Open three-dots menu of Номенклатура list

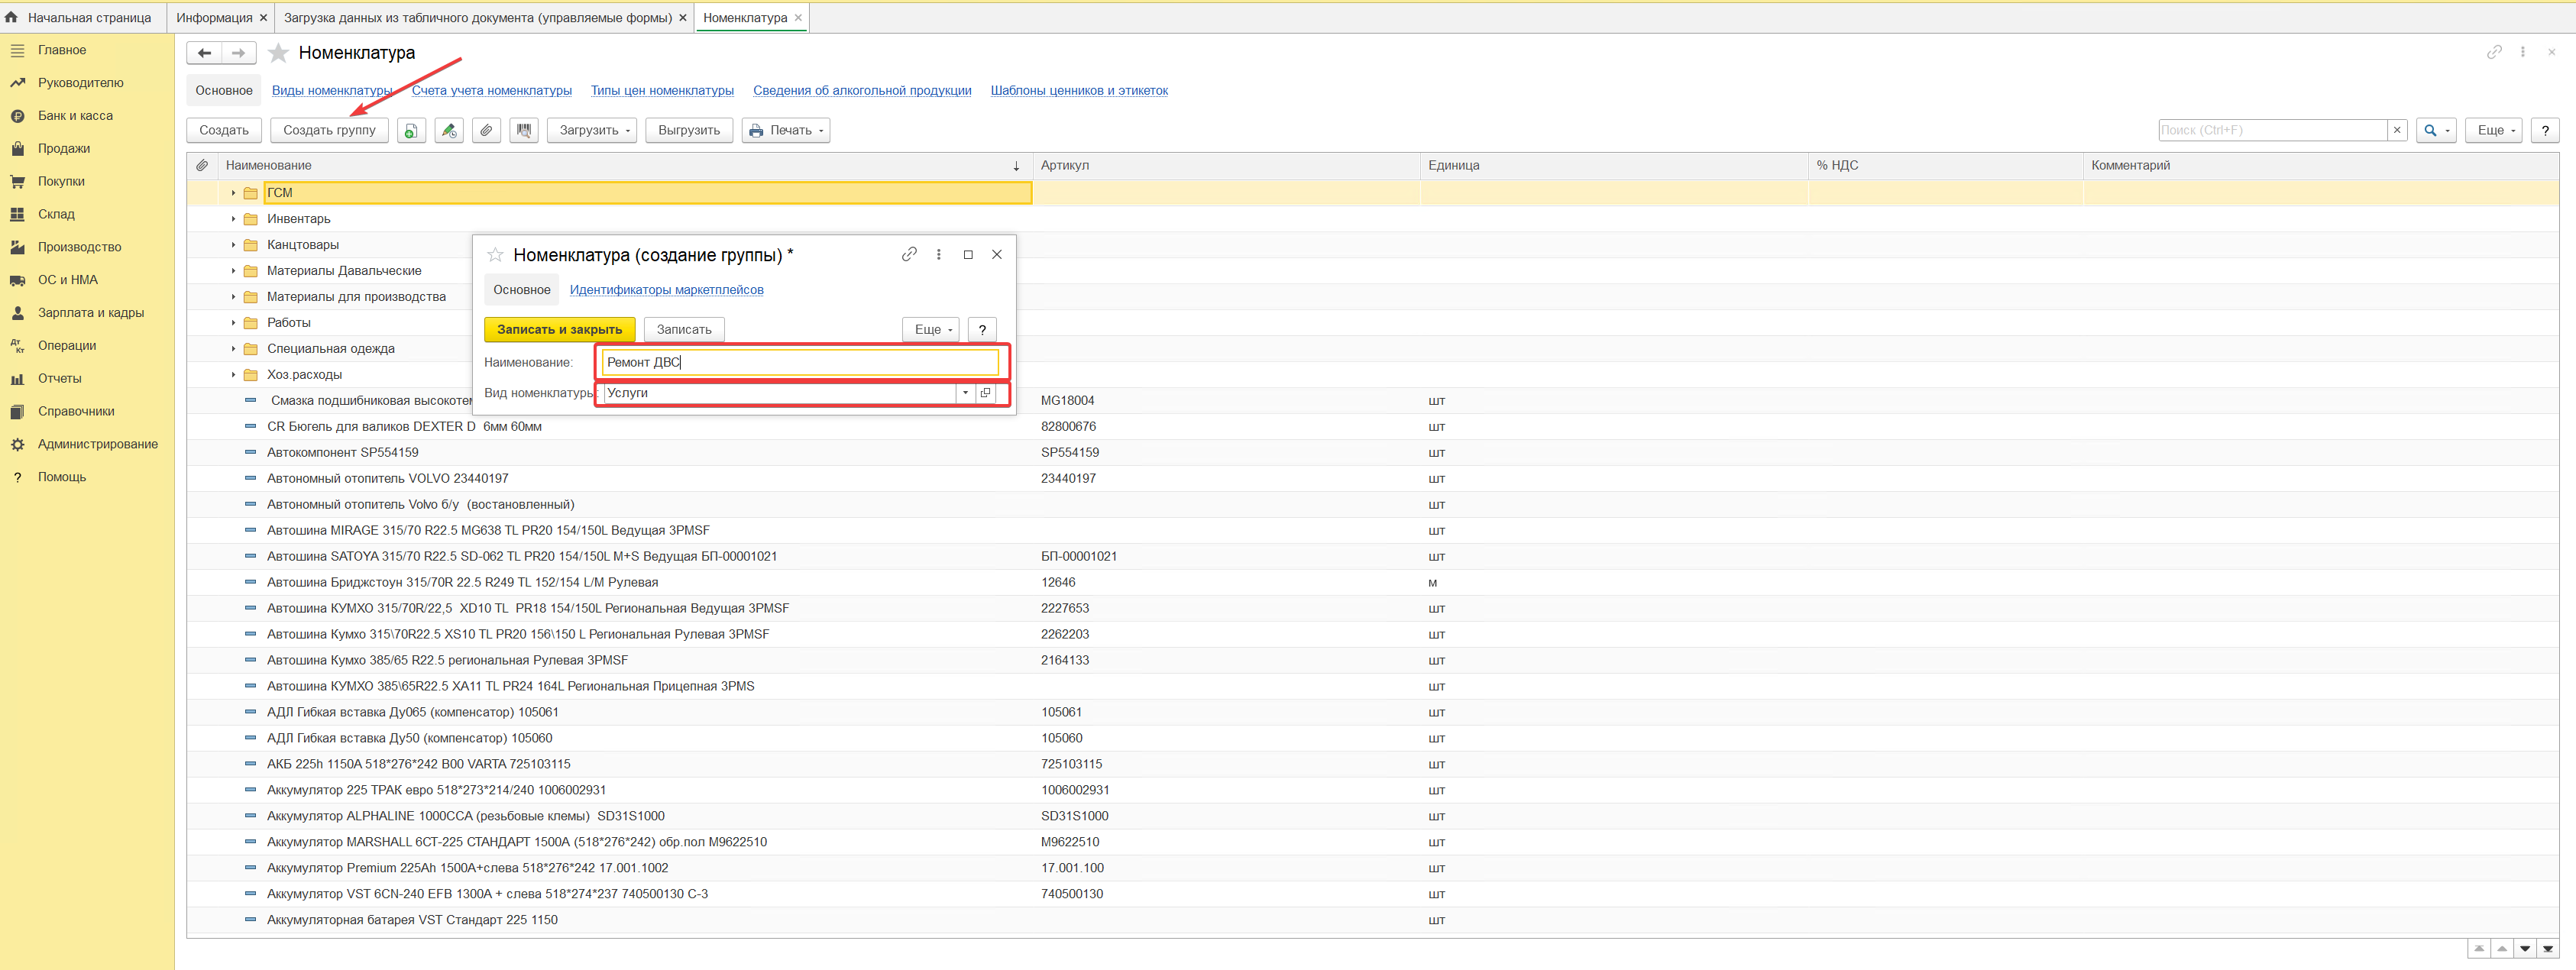[x=2523, y=52]
